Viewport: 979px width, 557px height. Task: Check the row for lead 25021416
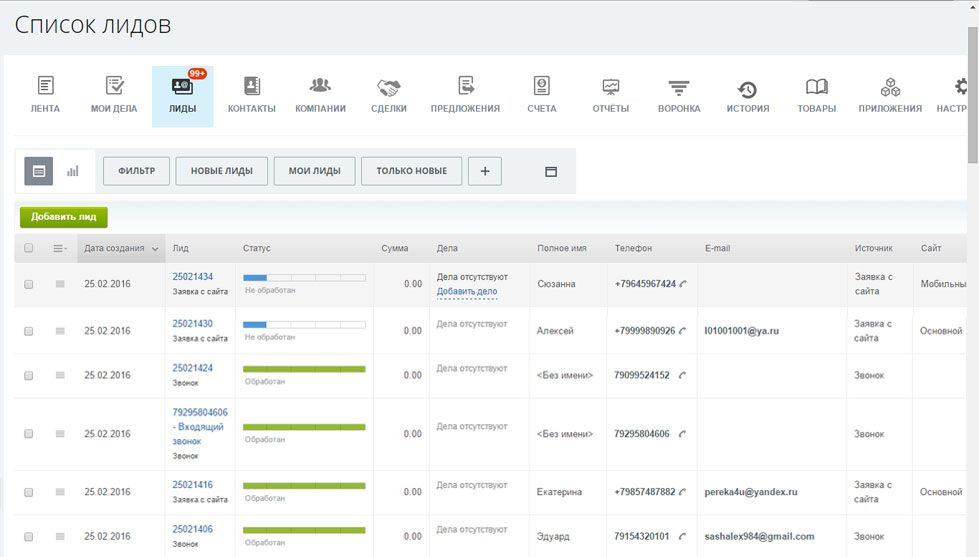pos(29,492)
